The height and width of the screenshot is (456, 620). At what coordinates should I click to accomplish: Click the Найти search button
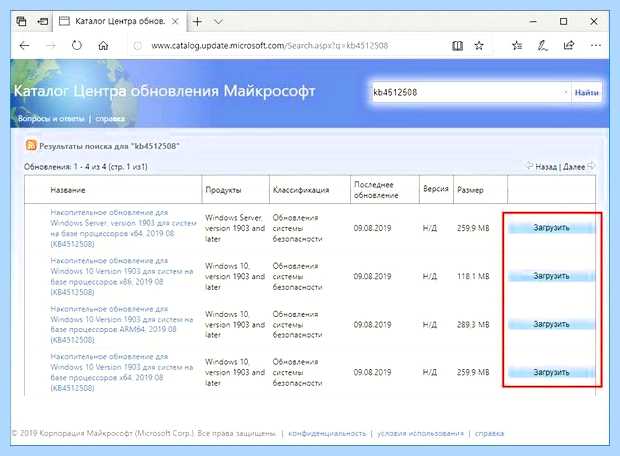pos(586,93)
